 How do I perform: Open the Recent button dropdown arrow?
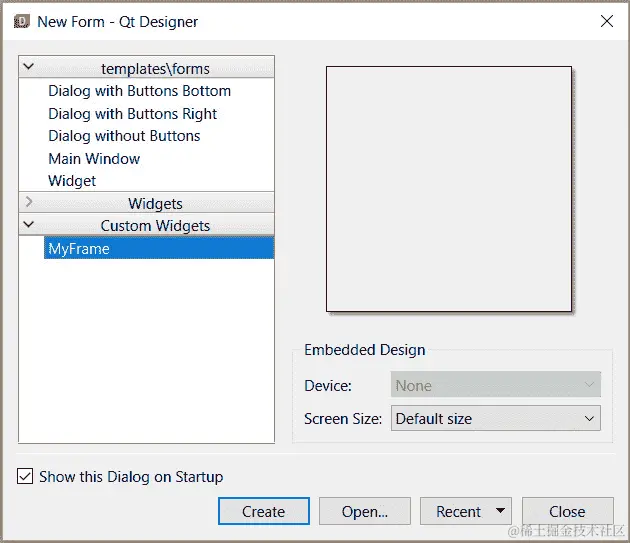point(500,510)
